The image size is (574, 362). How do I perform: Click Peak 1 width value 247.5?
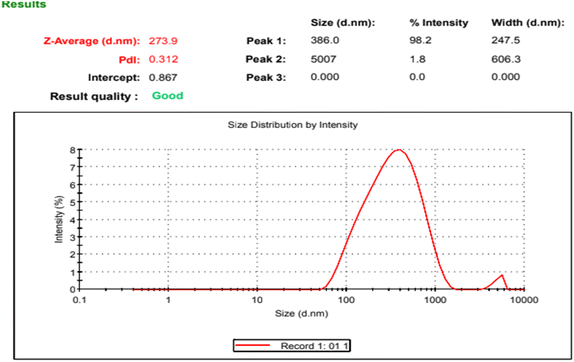click(506, 40)
